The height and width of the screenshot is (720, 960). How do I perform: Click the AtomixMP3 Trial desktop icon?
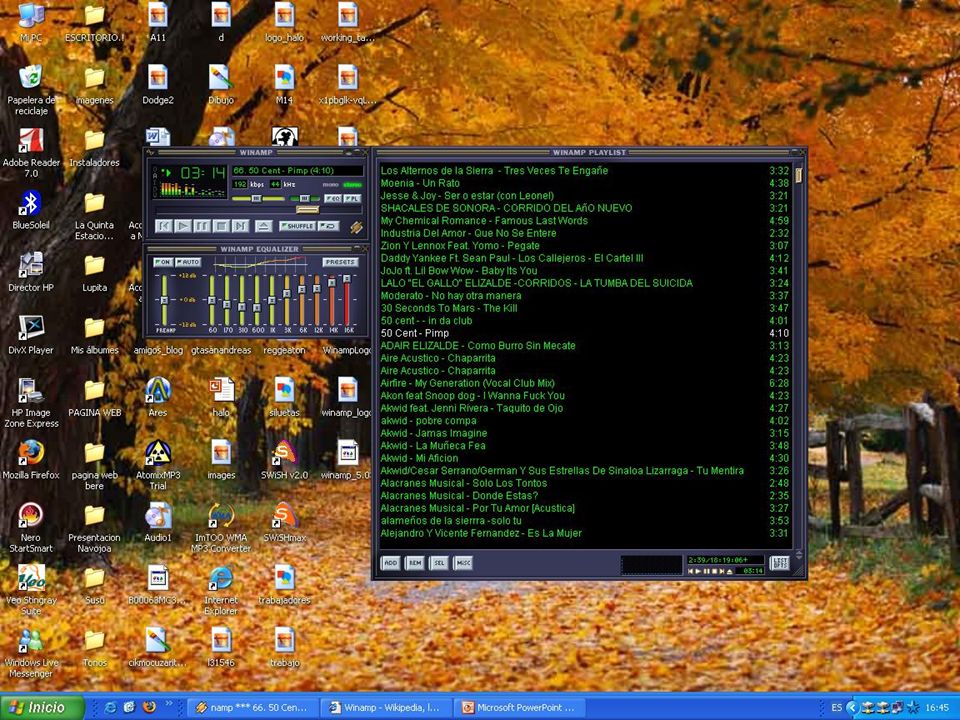[158, 465]
